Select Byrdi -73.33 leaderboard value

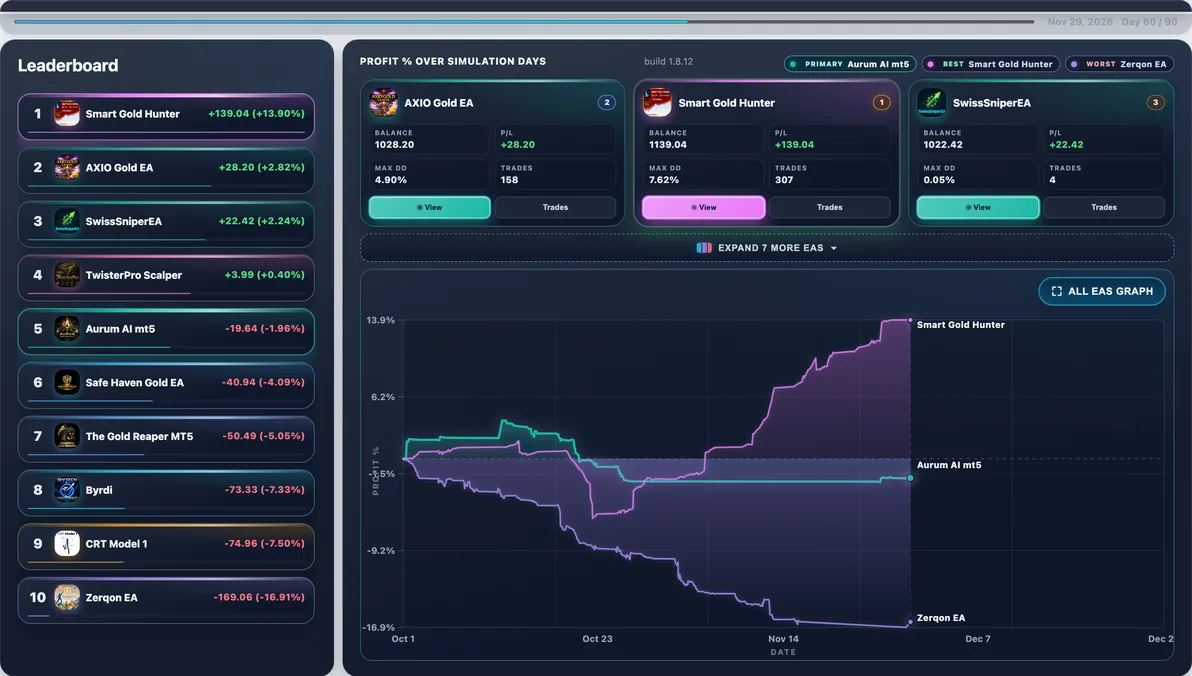tap(265, 490)
